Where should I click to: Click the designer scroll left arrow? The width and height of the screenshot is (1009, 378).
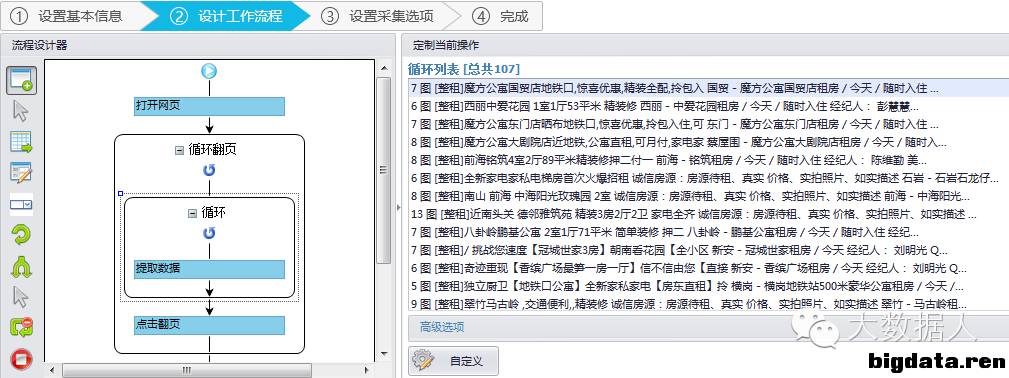52,370
